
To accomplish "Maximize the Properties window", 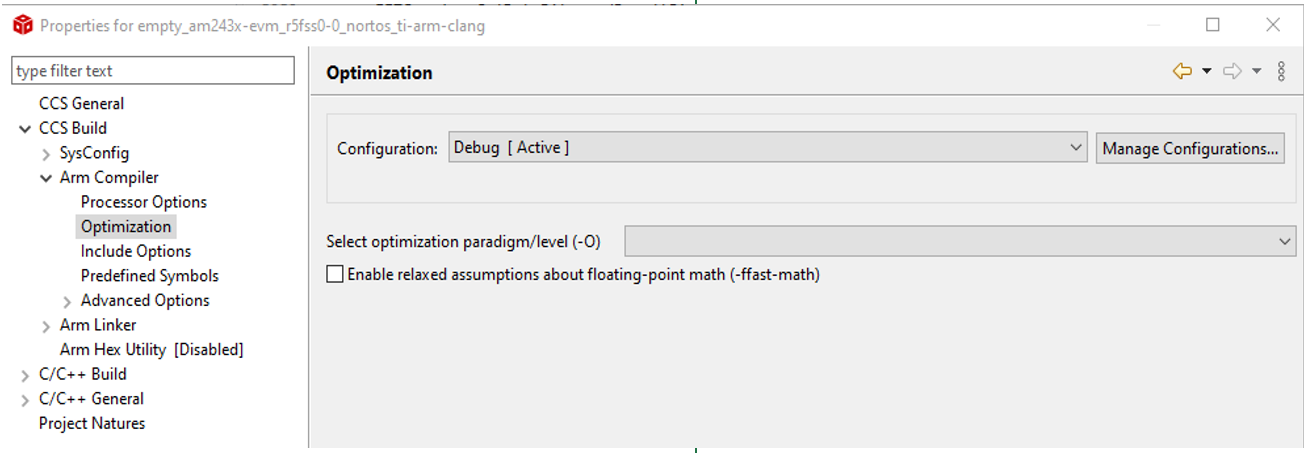I will tap(1213, 25).
